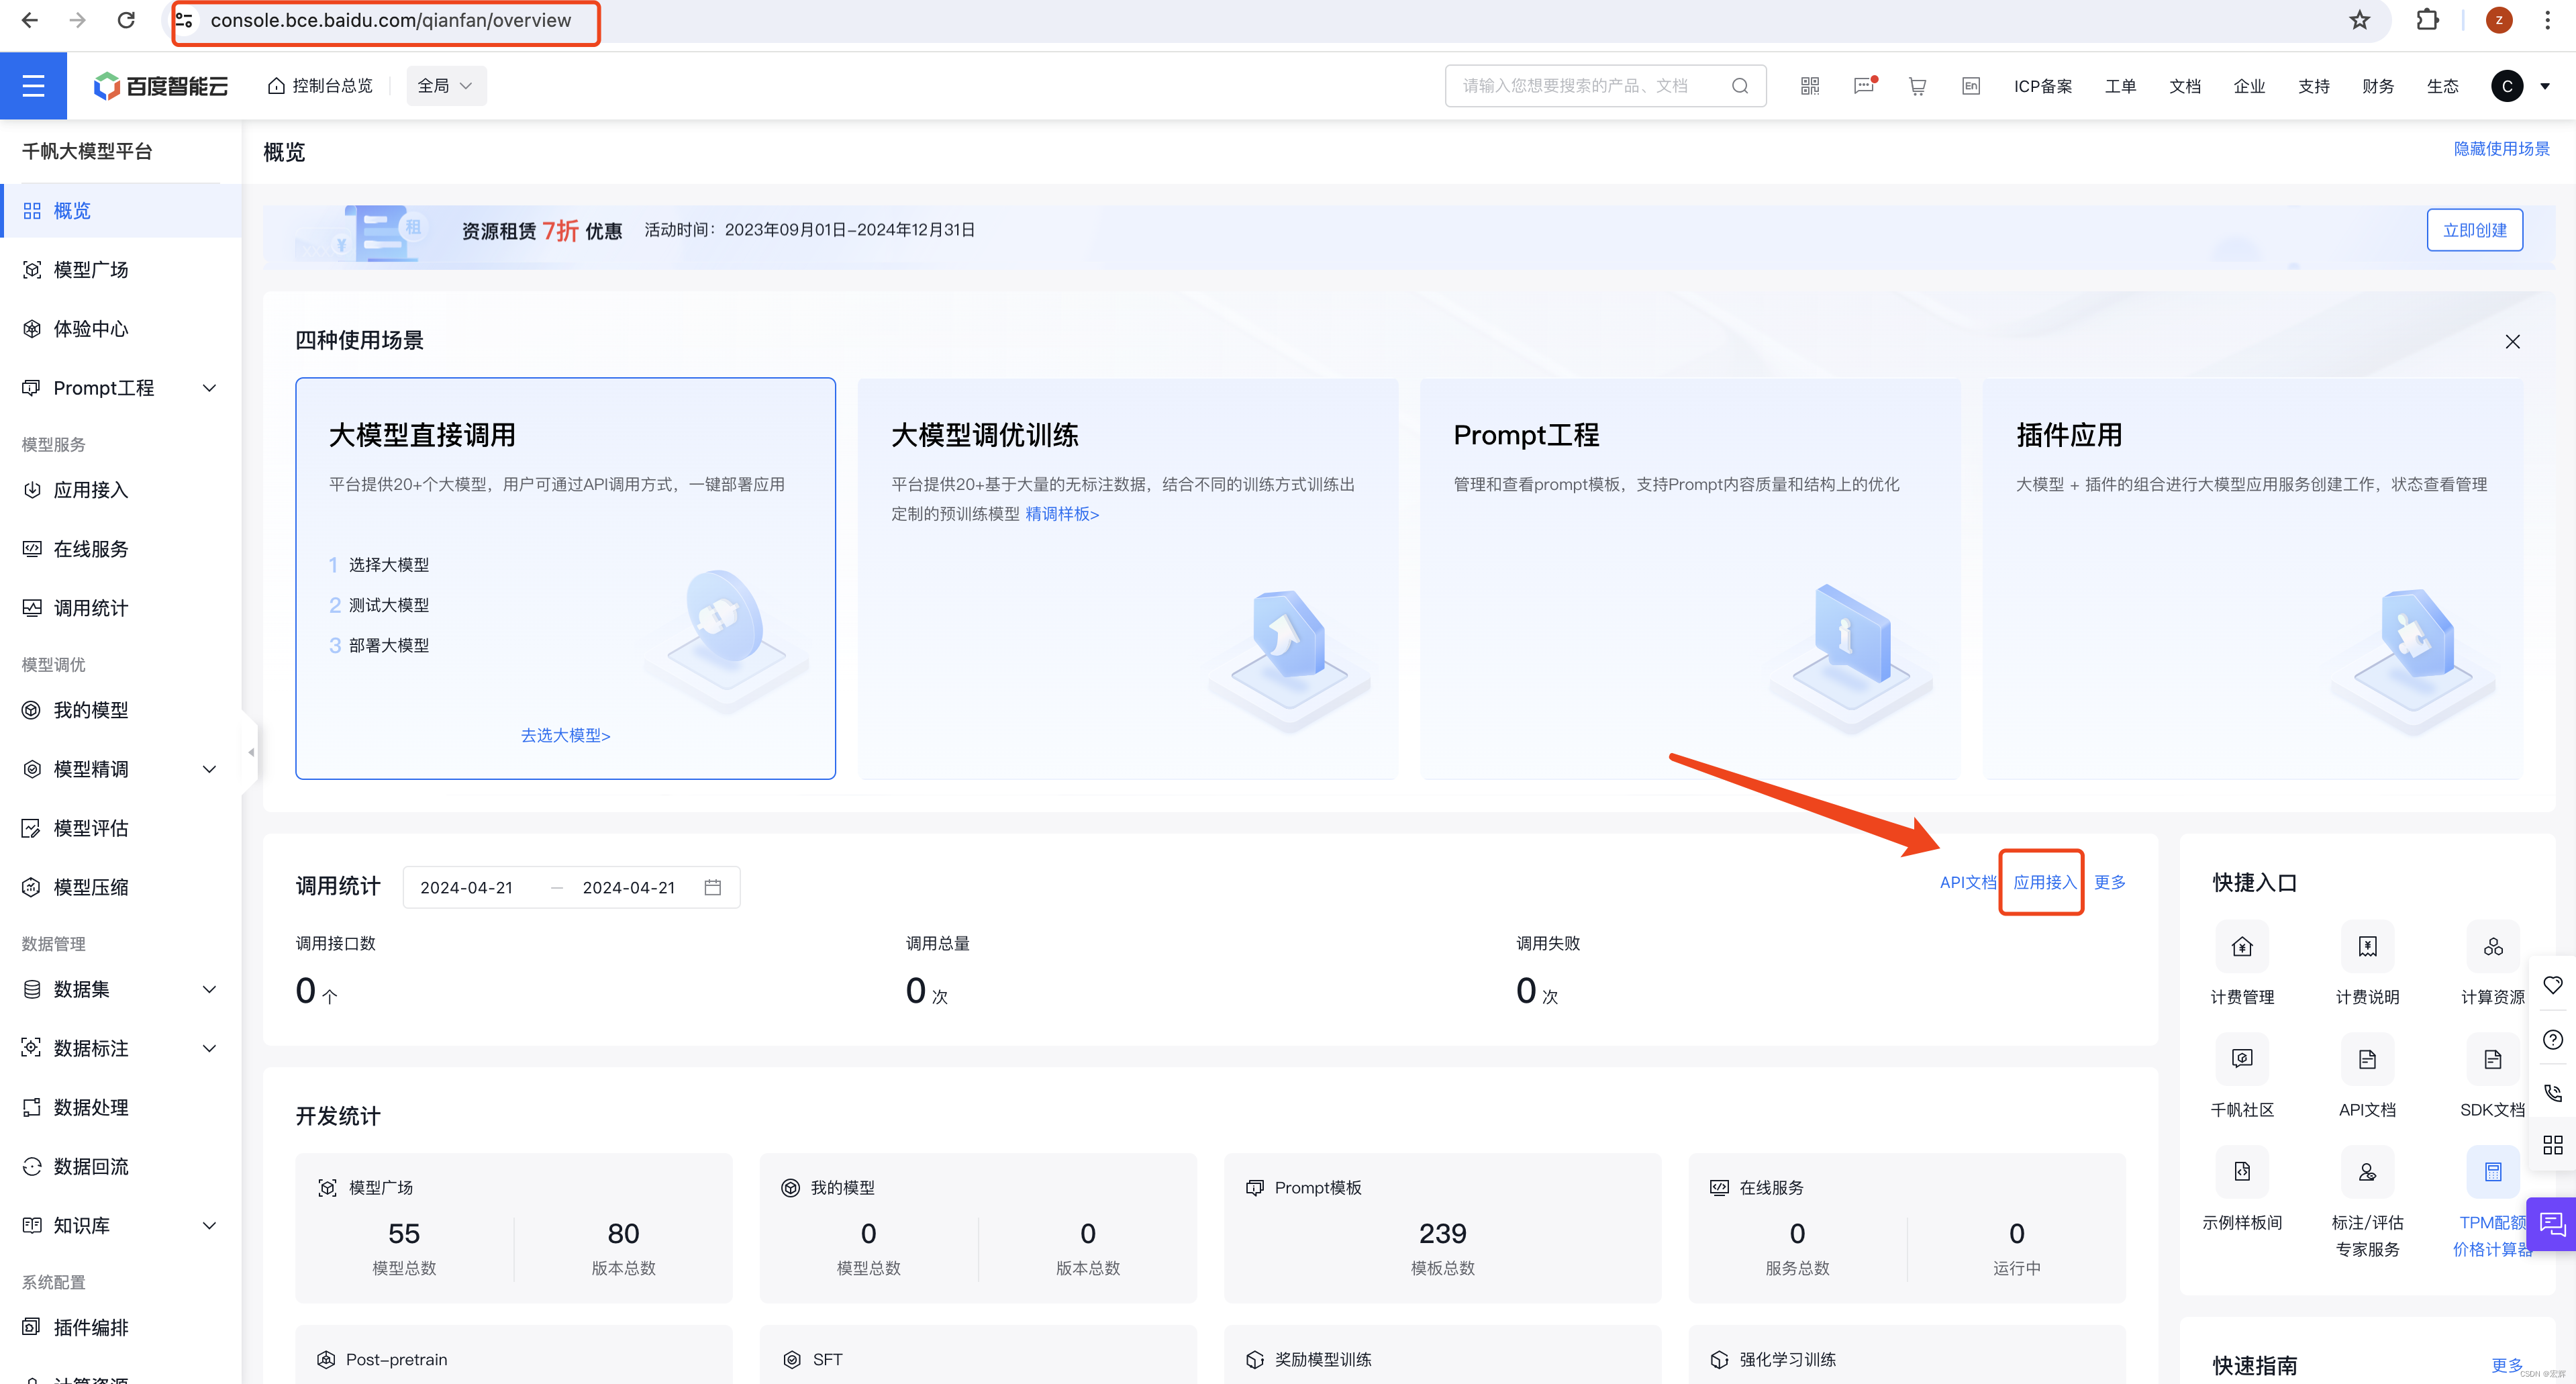Click the QR code icon in header
This screenshot has width=2576, height=1384.
tap(1809, 86)
